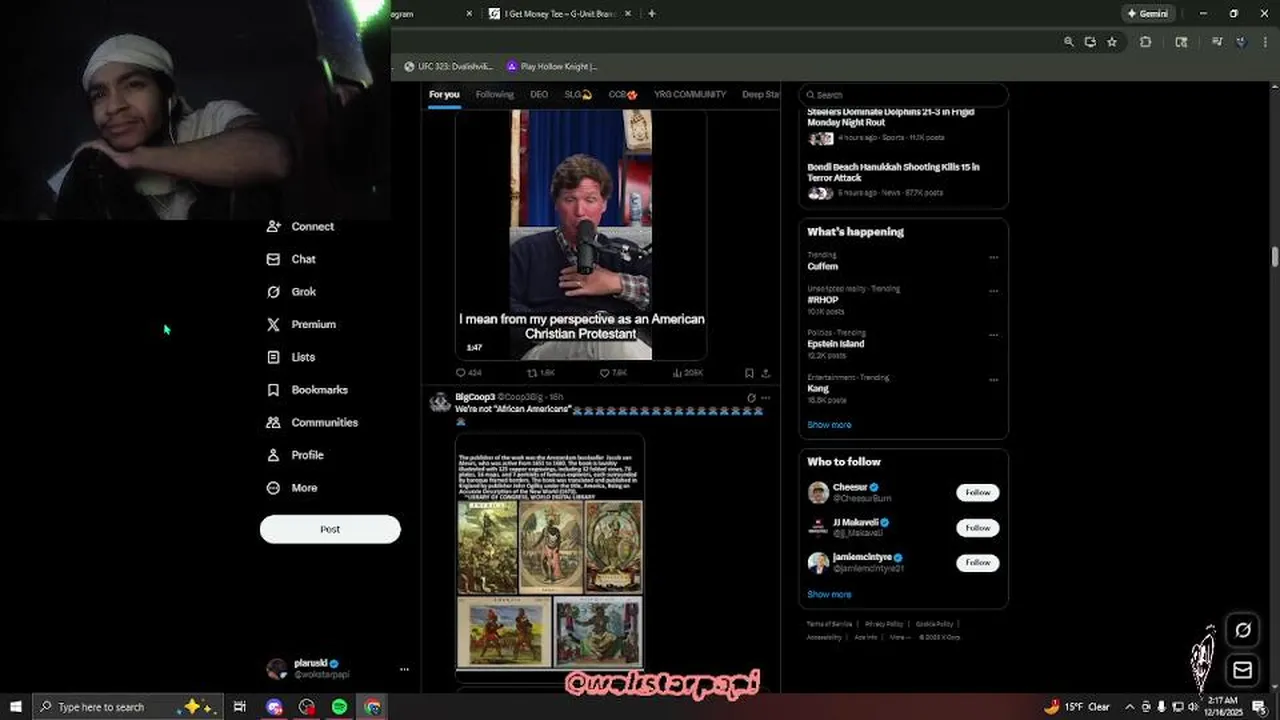Open options for Epstein Island trend
This screenshot has width=1280, height=720.
click(x=993, y=335)
